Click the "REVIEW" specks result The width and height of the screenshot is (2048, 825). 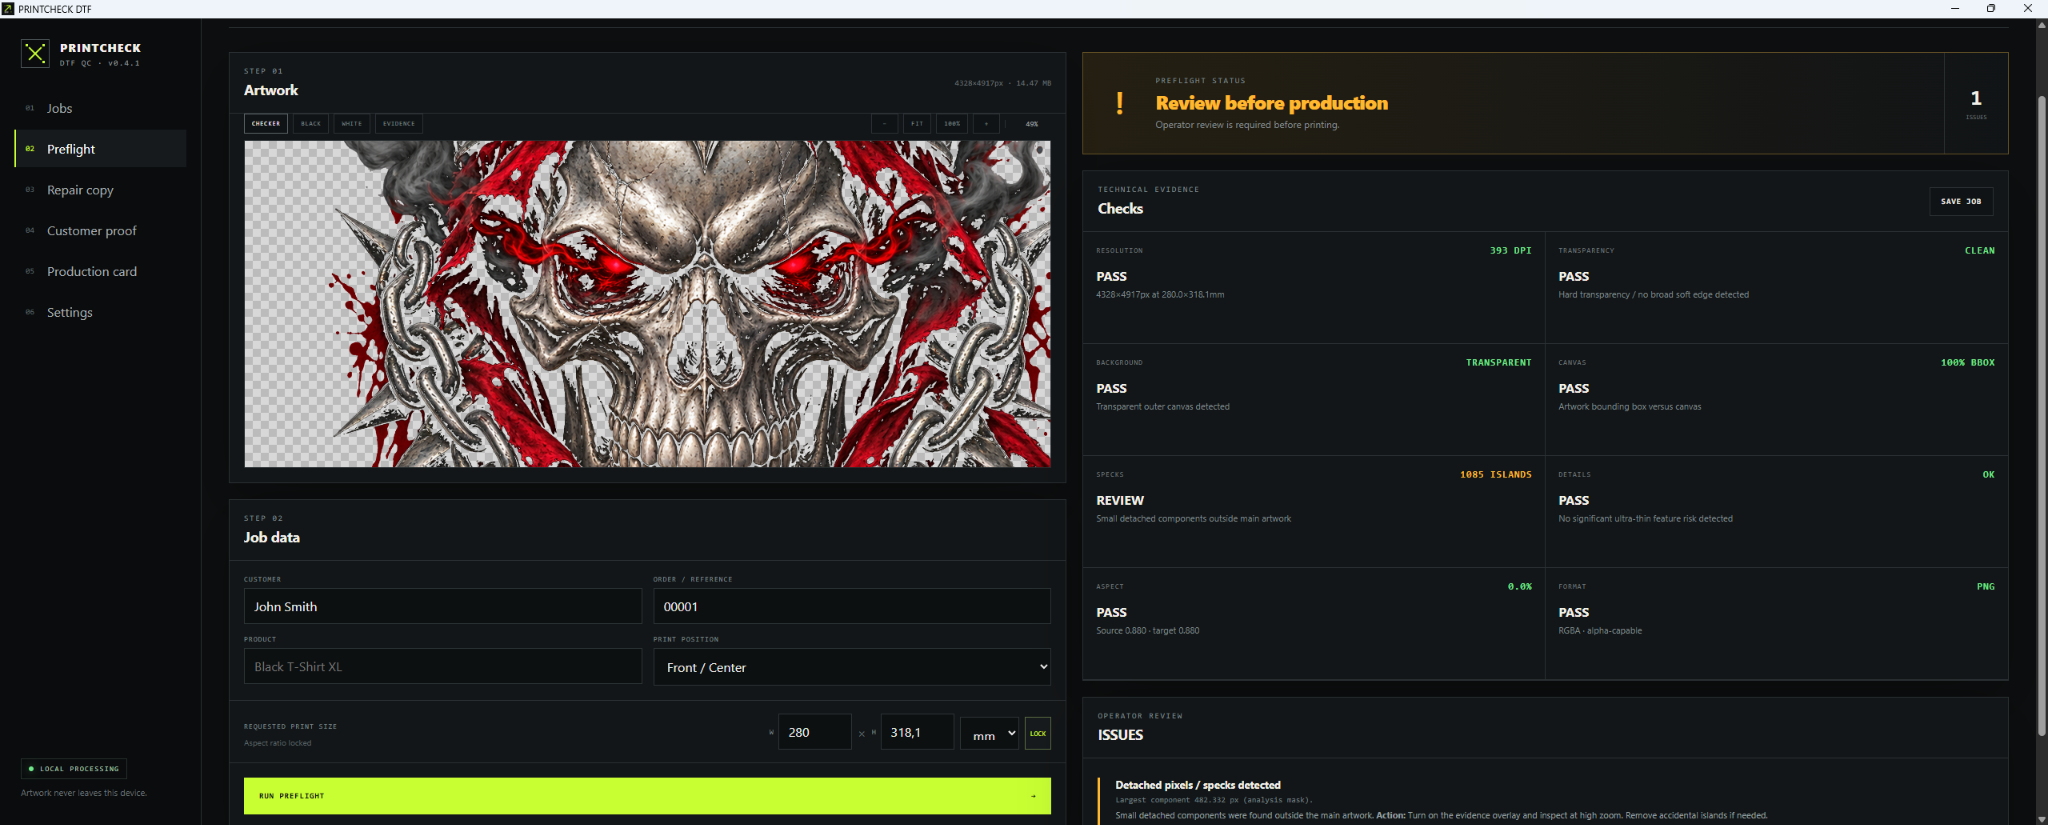[1120, 500]
